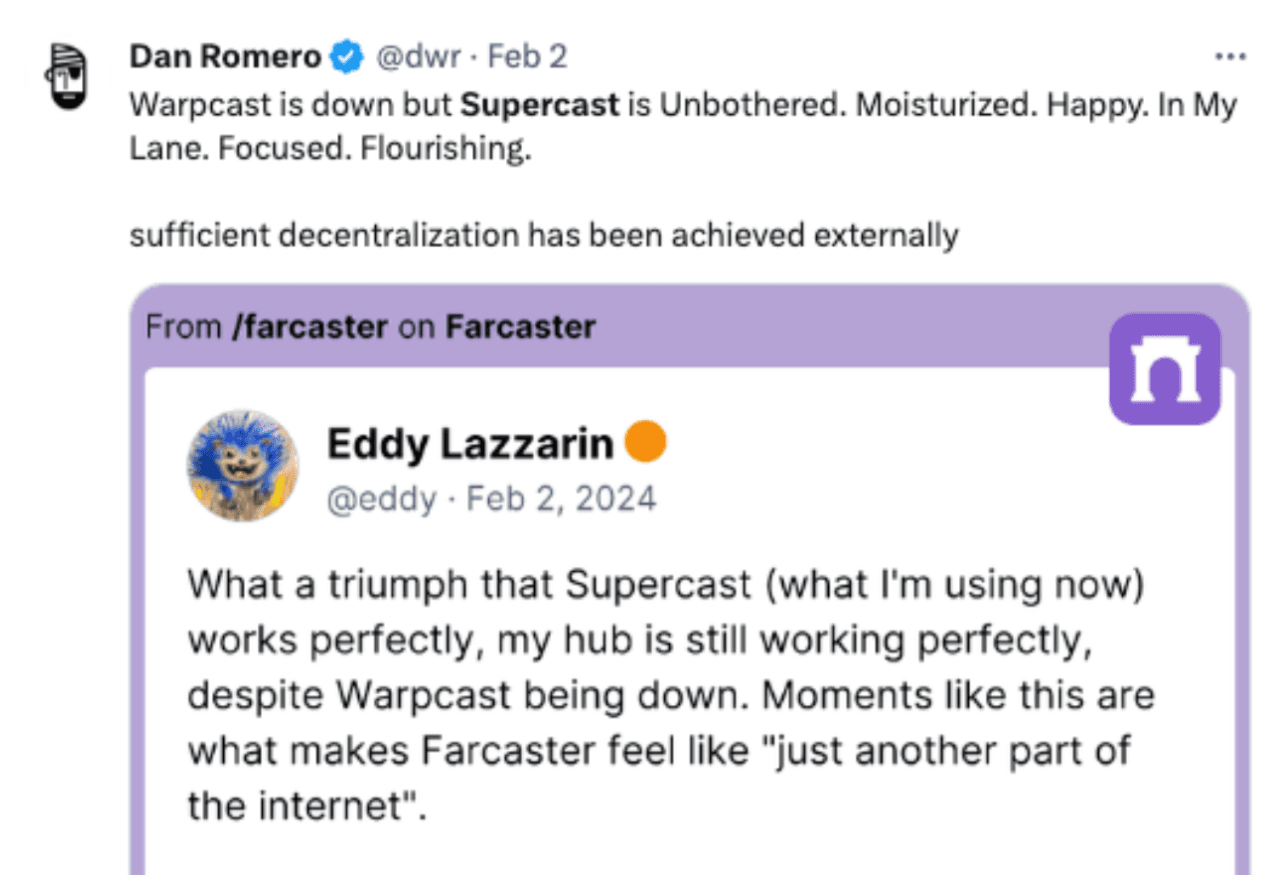Click the bold Supercast word in tweet
Viewport: 1286px width, 878px height.
540,105
